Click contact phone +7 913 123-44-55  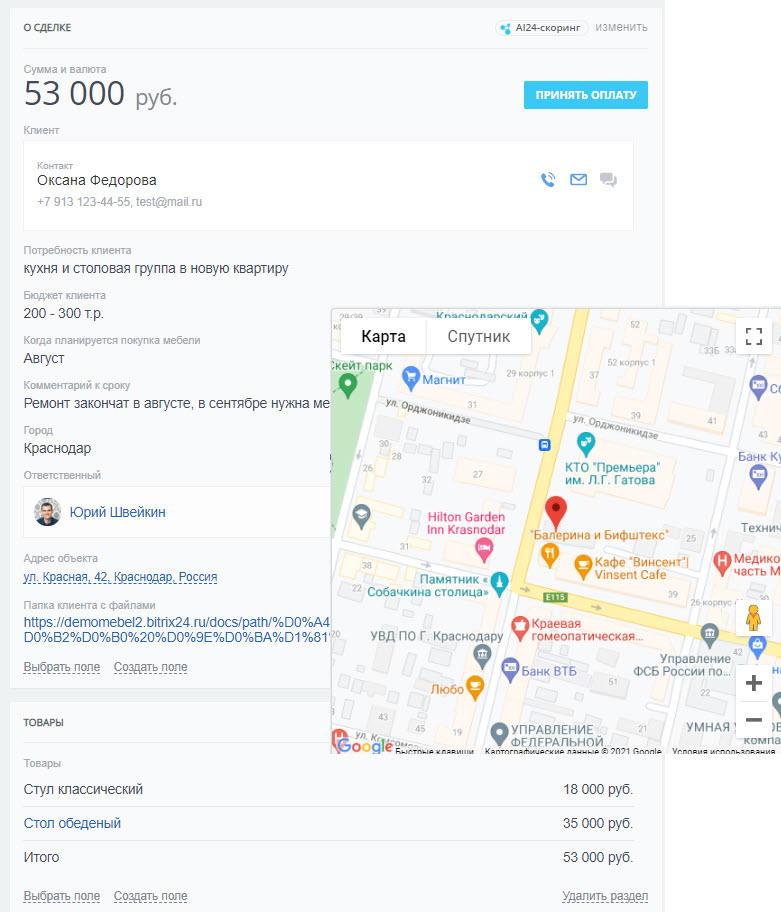[84, 202]
